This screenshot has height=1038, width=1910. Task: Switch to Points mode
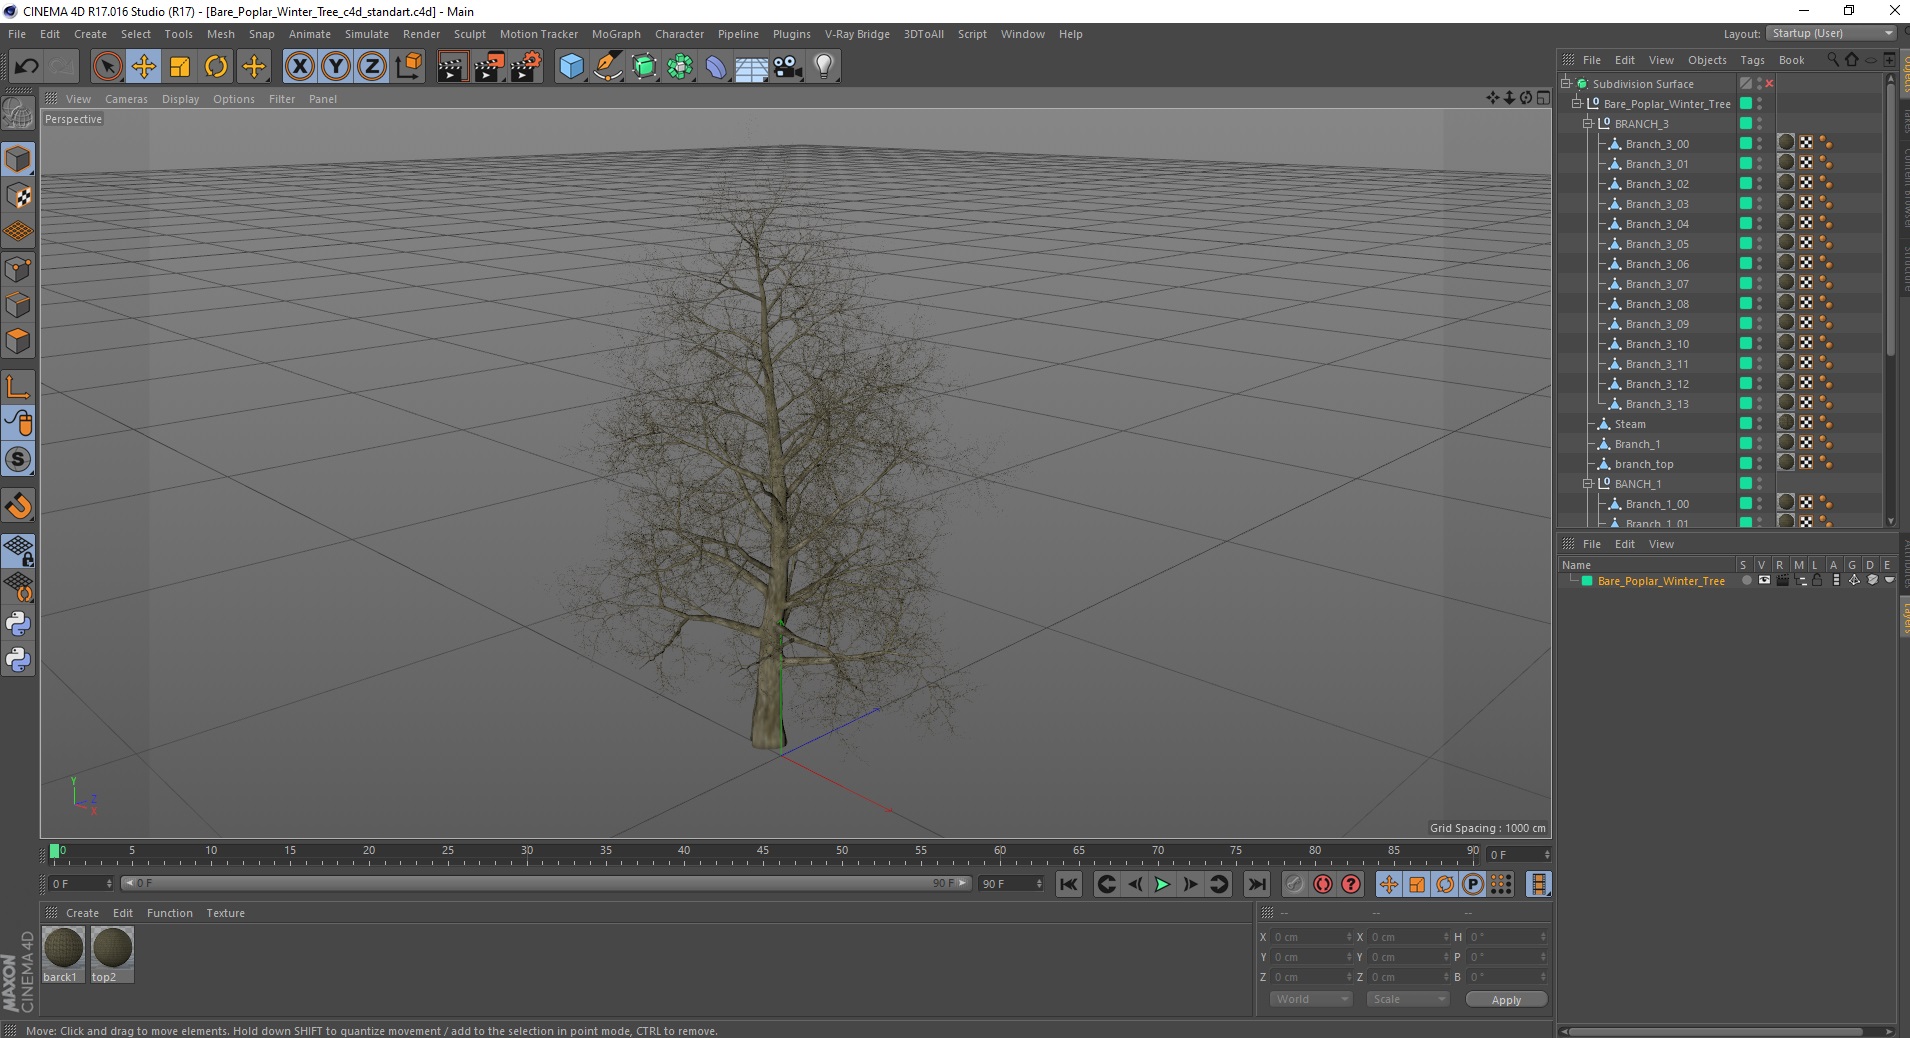(x=18, y=269)
